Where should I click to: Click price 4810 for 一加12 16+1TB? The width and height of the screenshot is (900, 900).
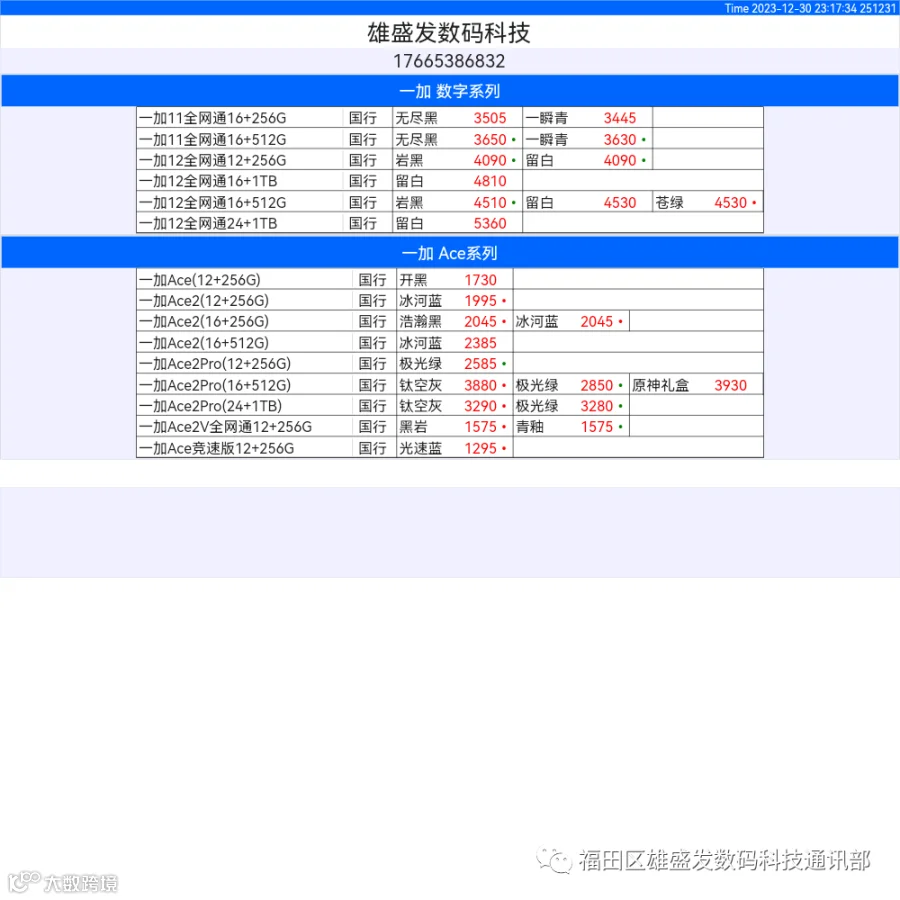coord(490,181)
